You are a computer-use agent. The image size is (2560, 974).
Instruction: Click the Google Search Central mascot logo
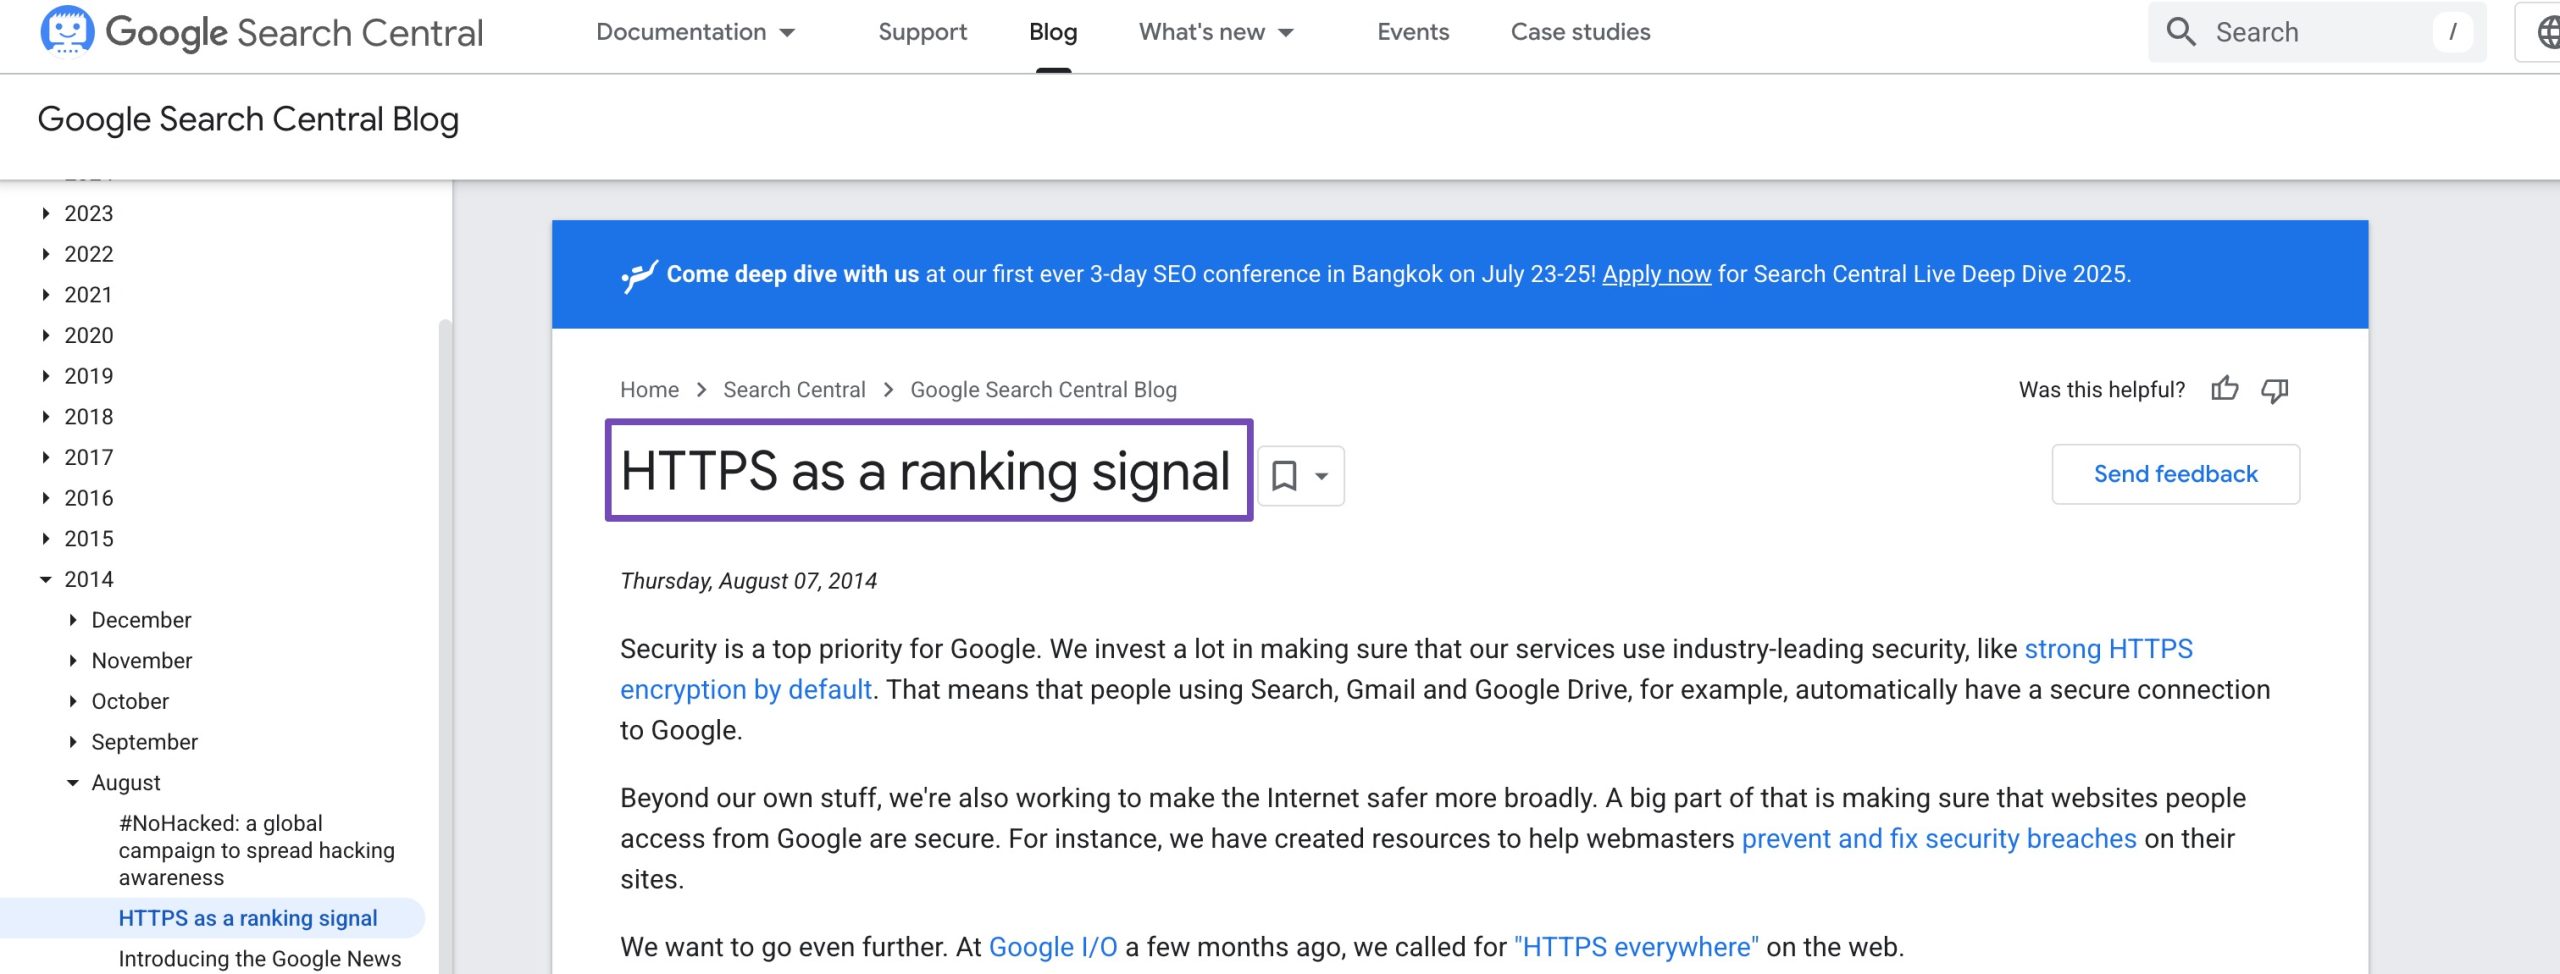(x=66, y=30)
